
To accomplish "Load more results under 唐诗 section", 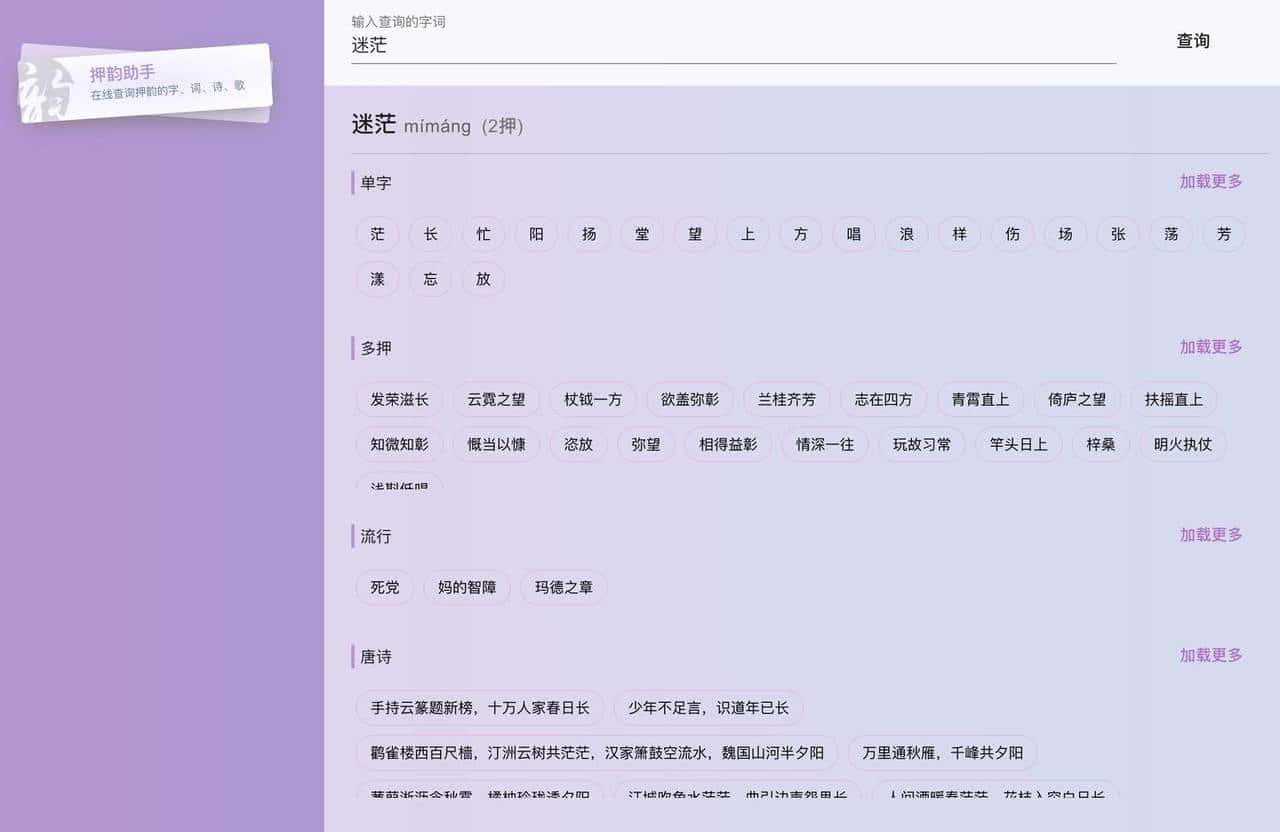I will coord(1210,655).
